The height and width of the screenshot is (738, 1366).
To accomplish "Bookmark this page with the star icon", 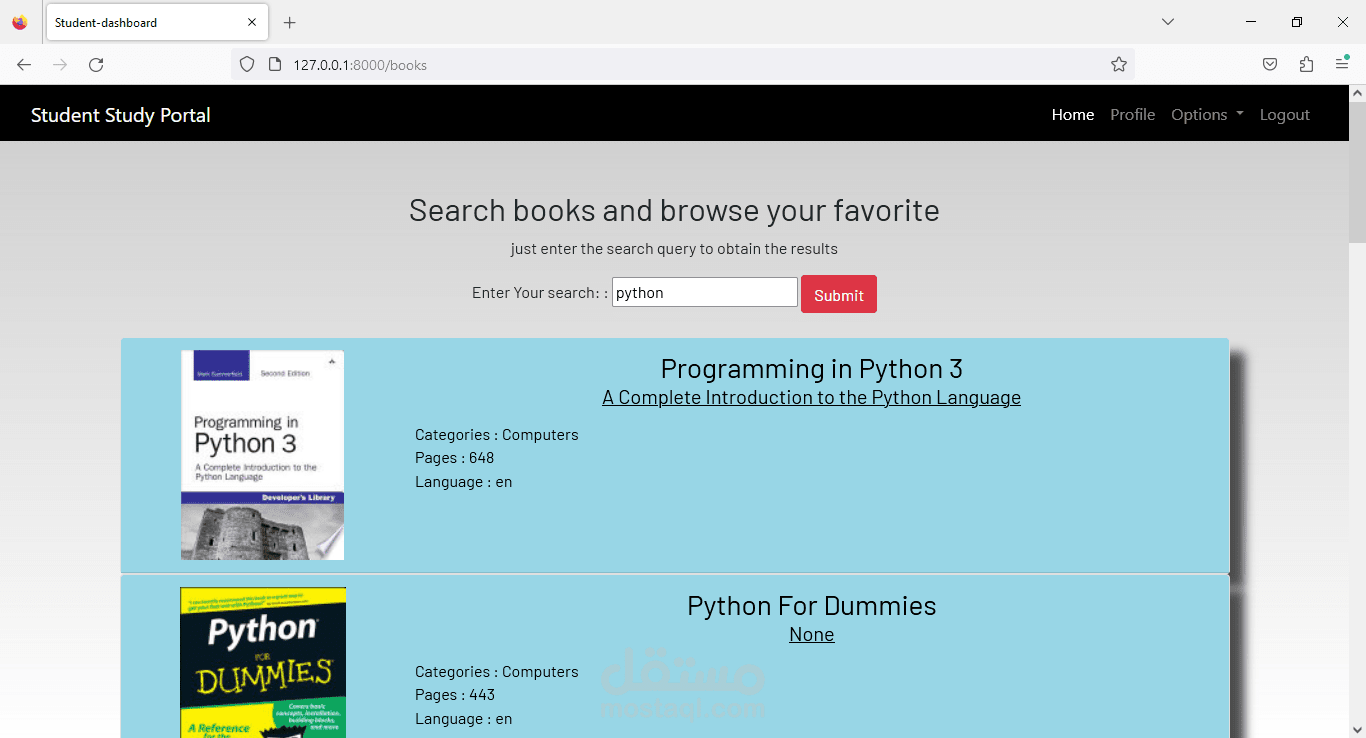I will tap(1119, 65).
